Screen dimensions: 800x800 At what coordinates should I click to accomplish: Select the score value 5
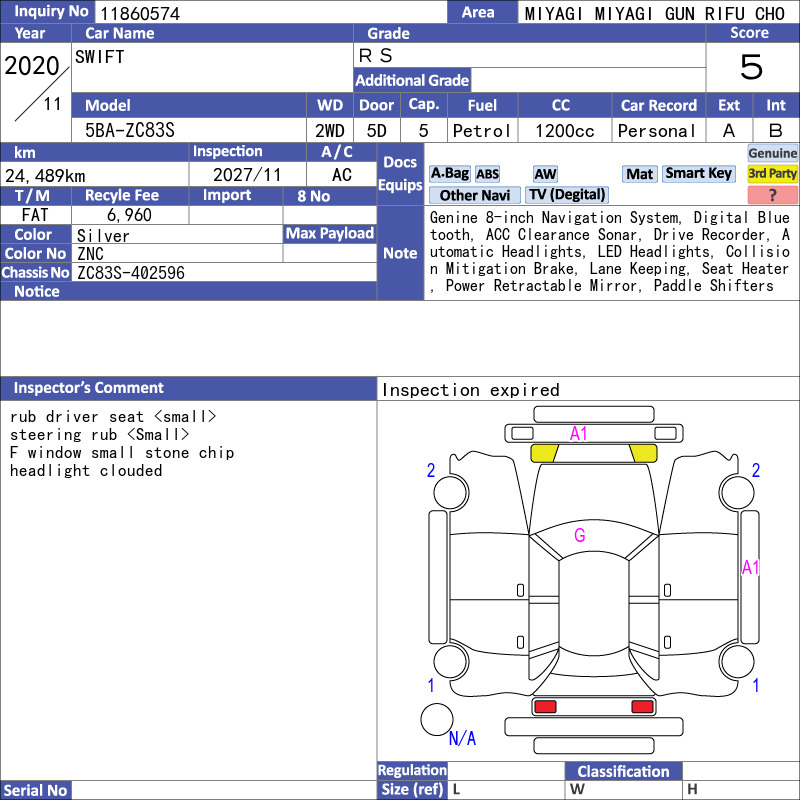(751, 67)
